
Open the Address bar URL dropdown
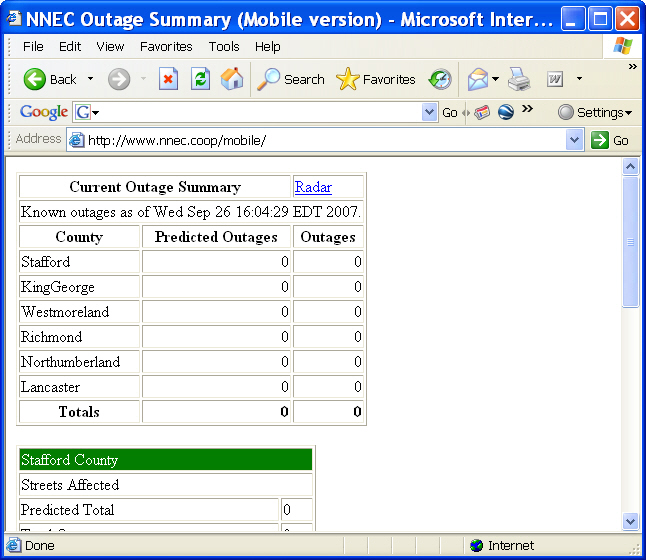pos(574,140)
